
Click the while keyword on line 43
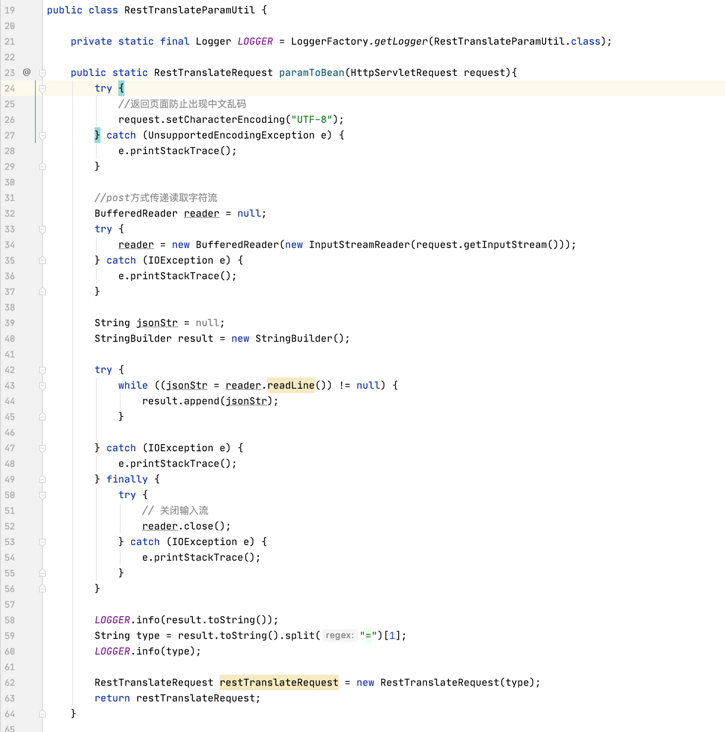133,386
